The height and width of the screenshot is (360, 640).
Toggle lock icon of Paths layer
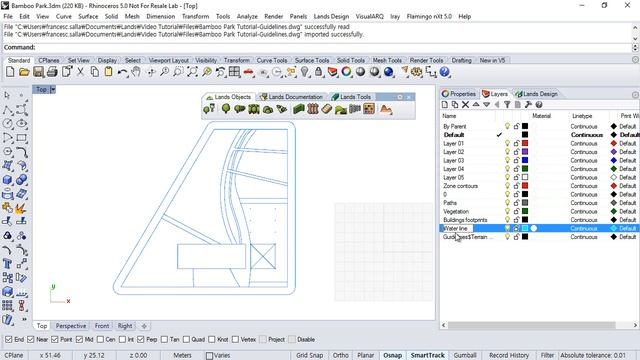(x=516, y=203)
